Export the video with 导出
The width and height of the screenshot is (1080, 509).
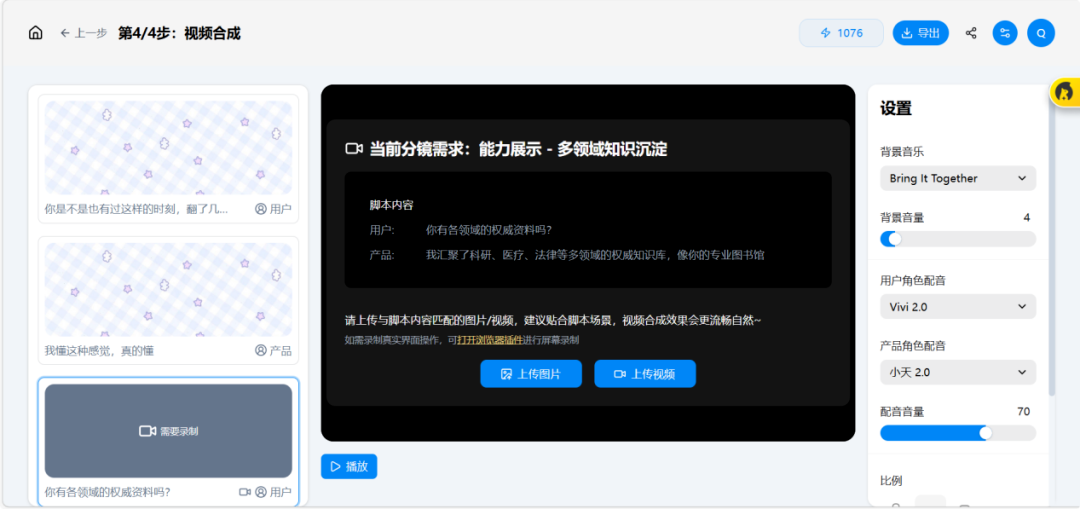pyautogui.click(x=920, y=33)
